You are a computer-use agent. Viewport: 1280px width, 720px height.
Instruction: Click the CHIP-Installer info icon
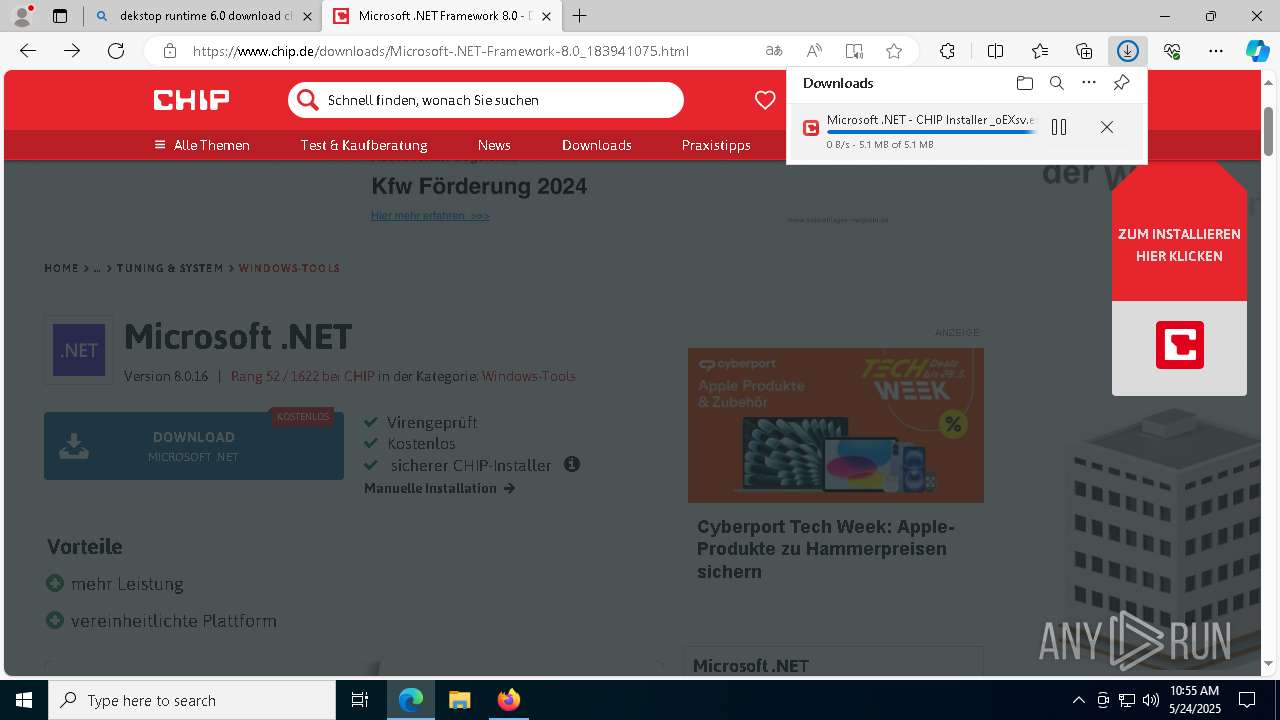572,464
